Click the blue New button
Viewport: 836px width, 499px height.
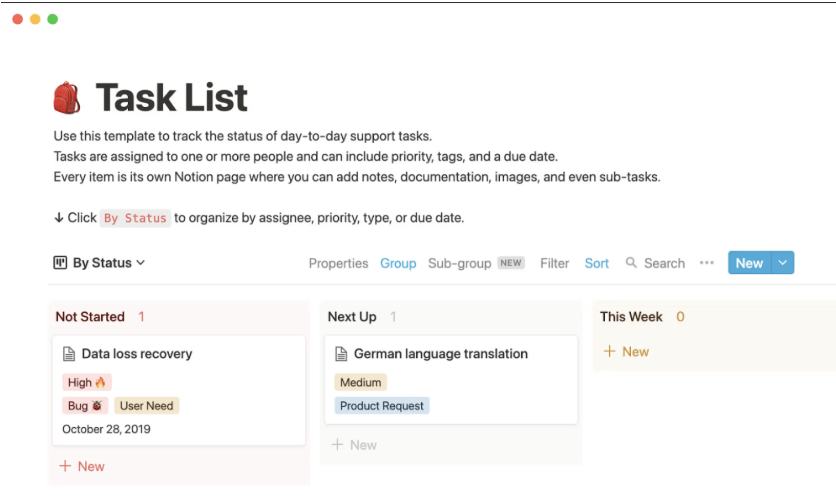(x=749, y=263)
